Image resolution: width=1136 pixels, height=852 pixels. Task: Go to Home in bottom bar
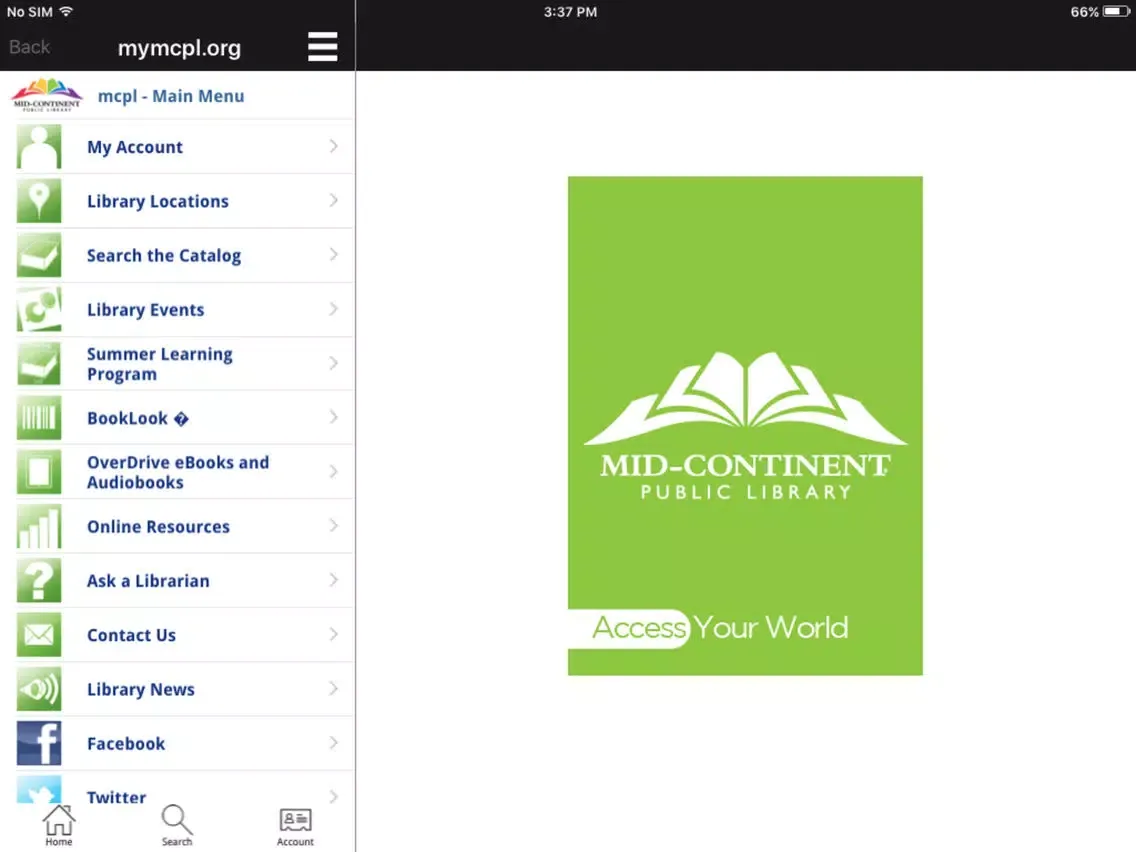(x=59, y=825)
